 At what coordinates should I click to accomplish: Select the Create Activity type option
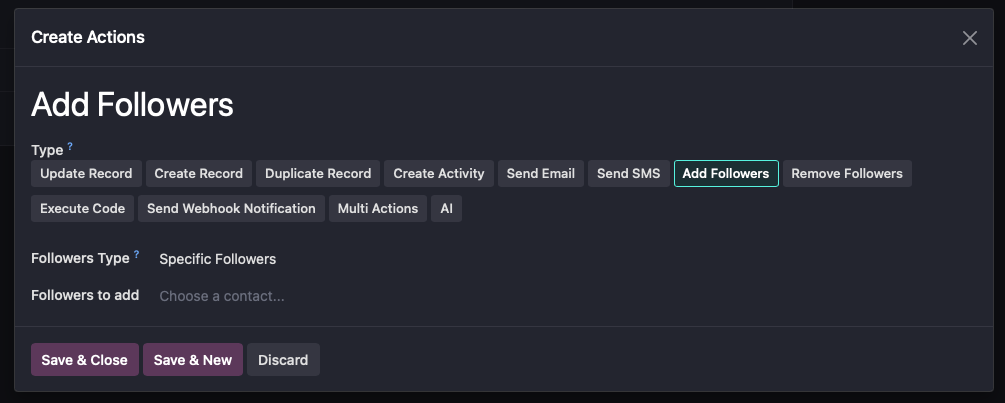tap(438, 174)
